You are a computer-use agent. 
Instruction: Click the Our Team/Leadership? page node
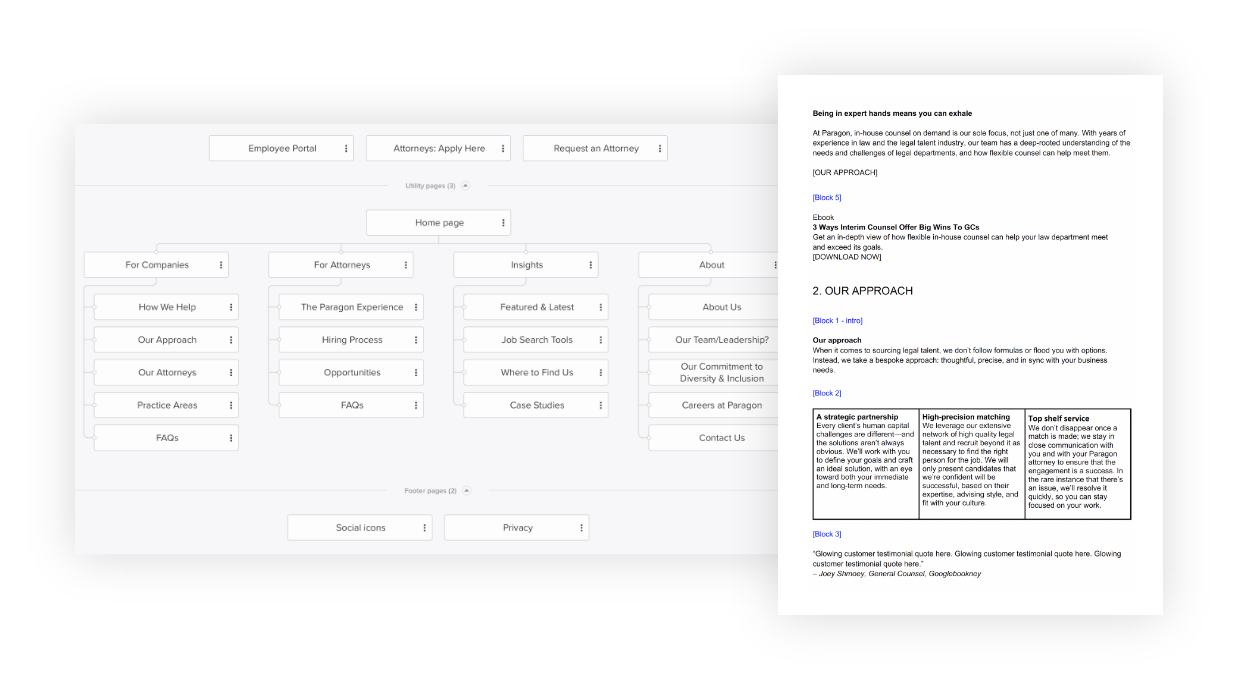714,340
